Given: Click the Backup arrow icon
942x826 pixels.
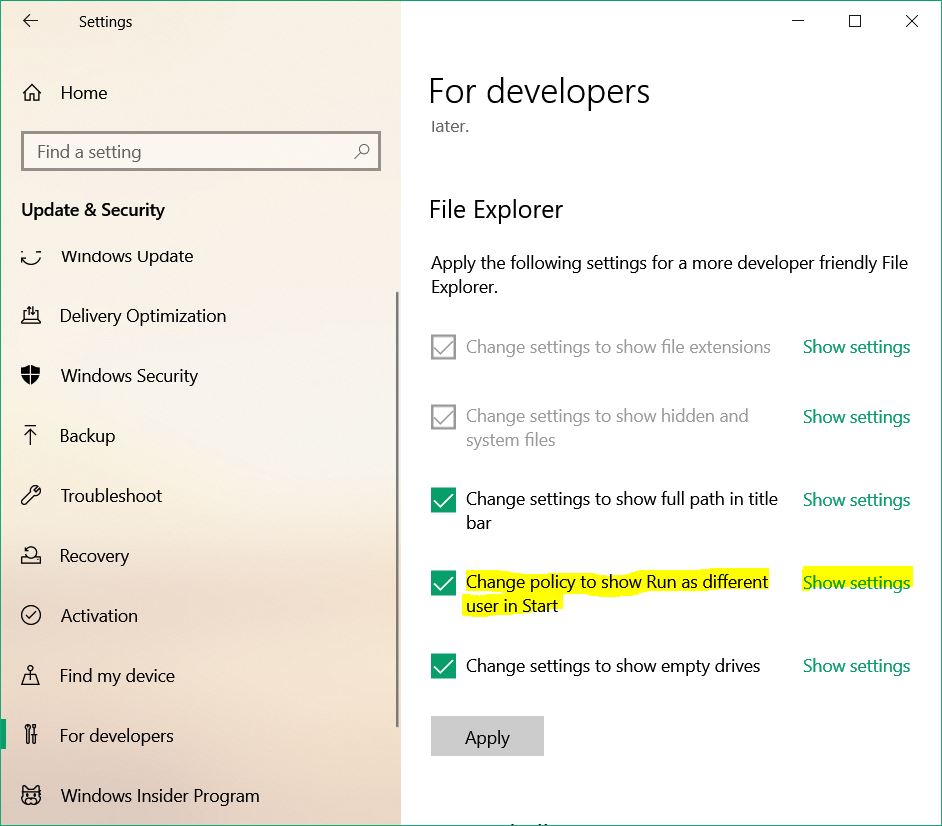Looking at the screenshot, I should (x=30, y=435).
